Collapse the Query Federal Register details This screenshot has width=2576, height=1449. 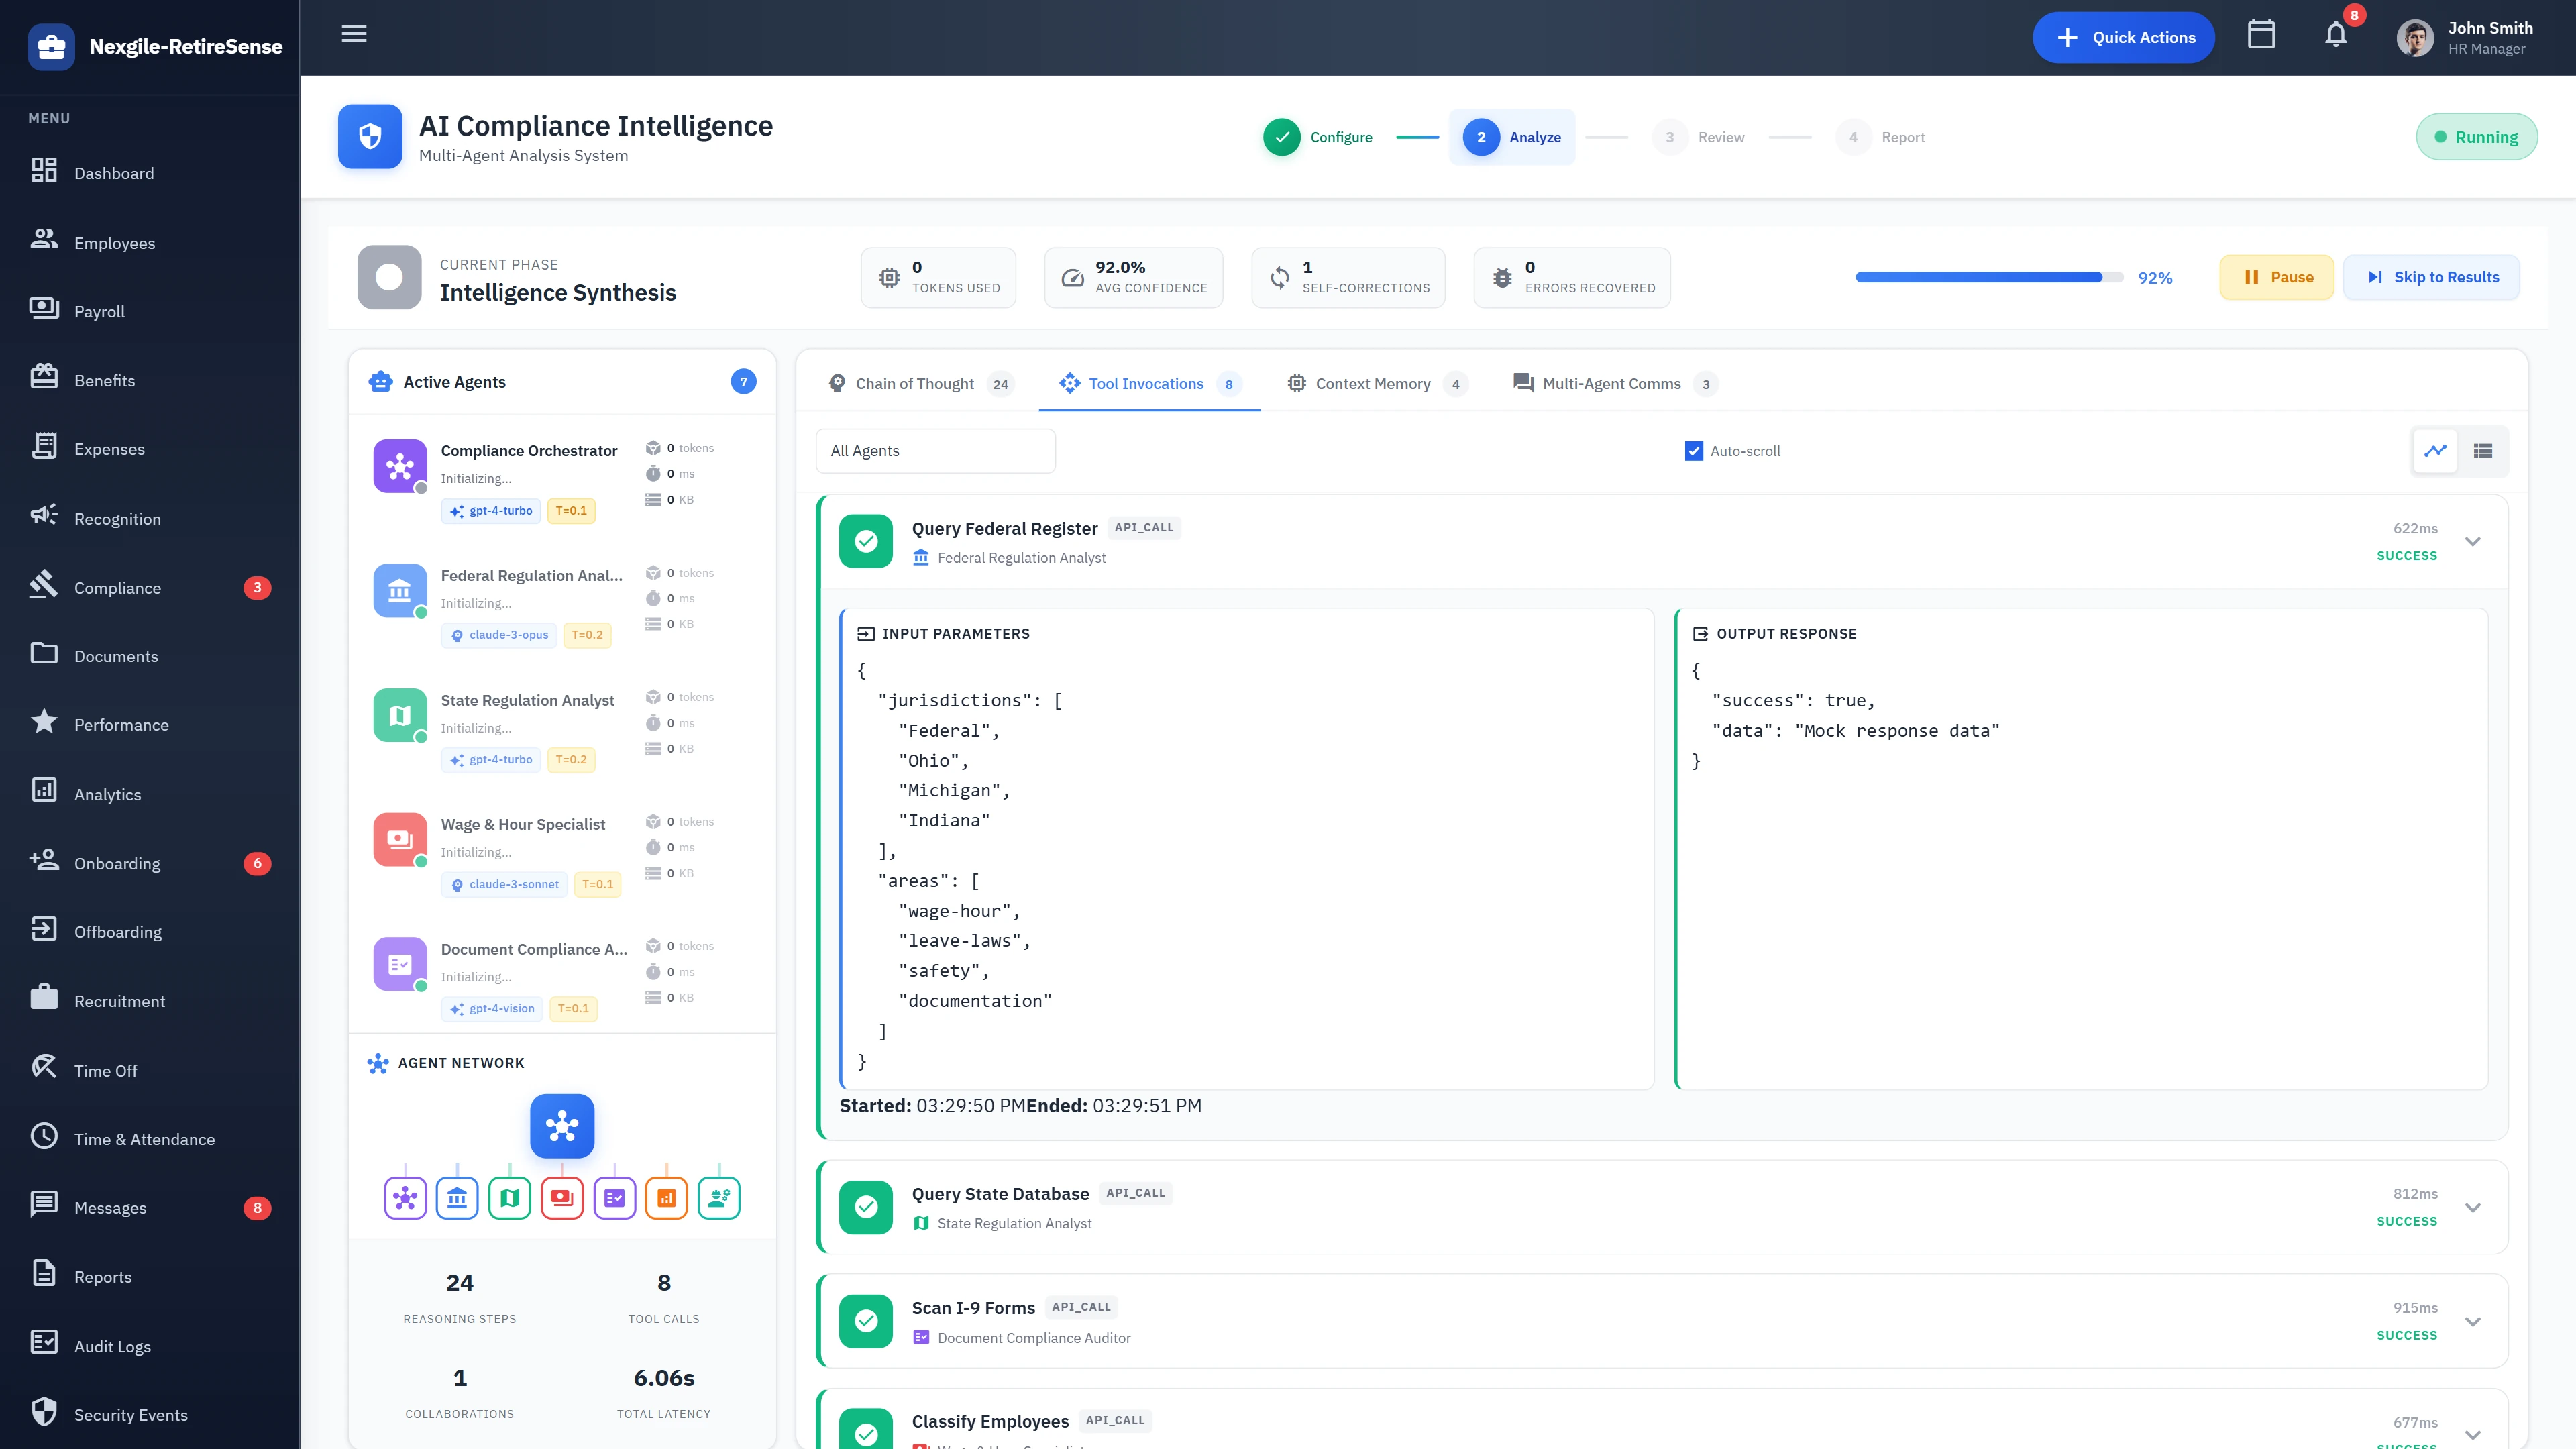coord(2473,541)
